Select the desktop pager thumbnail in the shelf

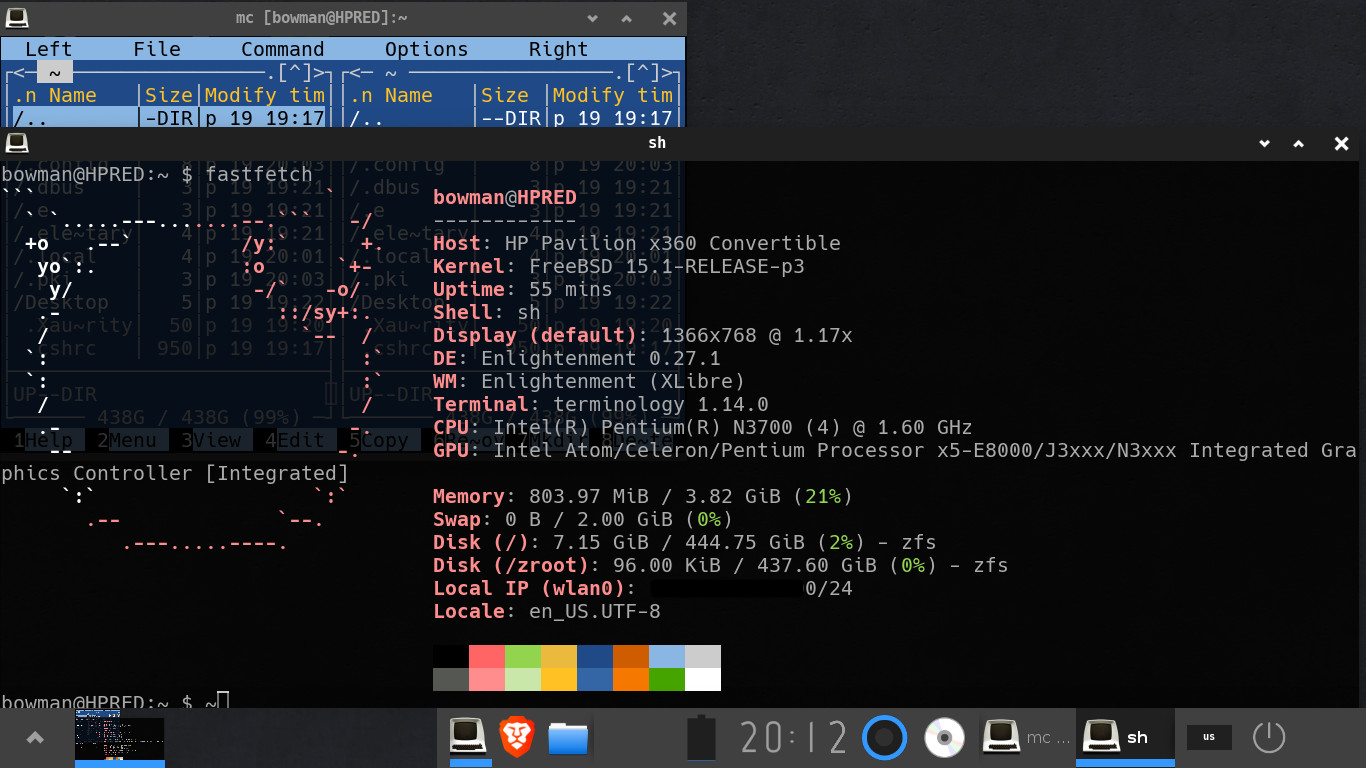[120, 740]
